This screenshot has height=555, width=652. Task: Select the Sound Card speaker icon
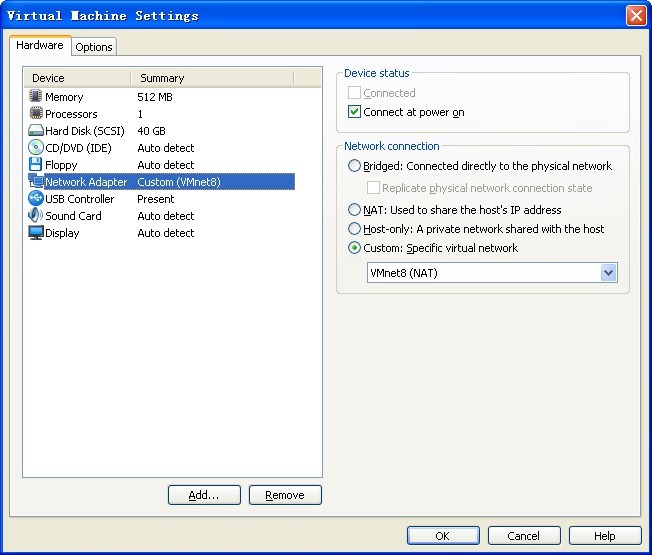(x=36, y=216)
